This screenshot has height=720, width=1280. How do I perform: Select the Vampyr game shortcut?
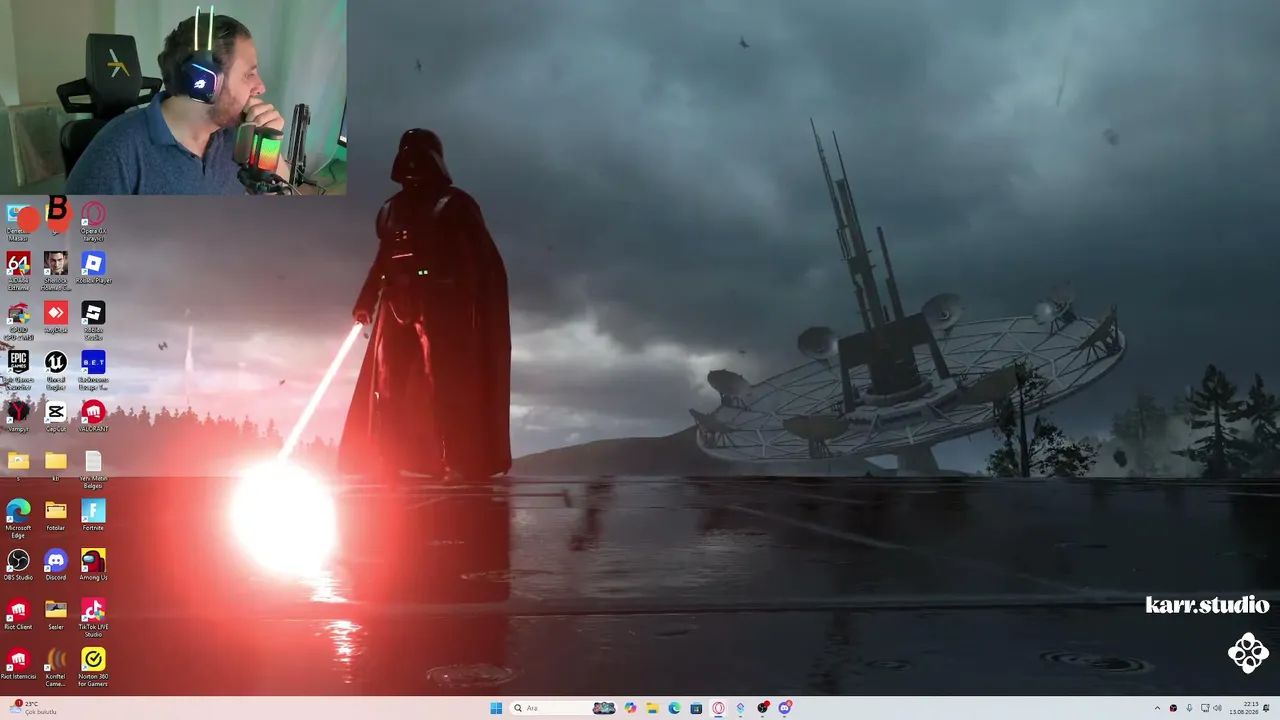coord(18,416)
